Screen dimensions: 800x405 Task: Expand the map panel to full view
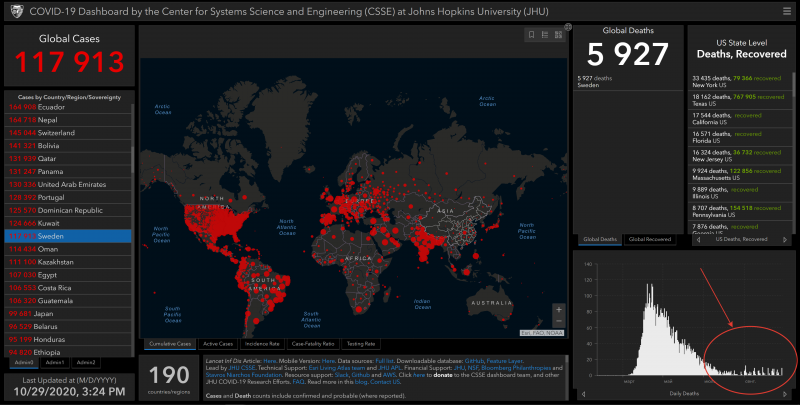click(x=568, y=27)
